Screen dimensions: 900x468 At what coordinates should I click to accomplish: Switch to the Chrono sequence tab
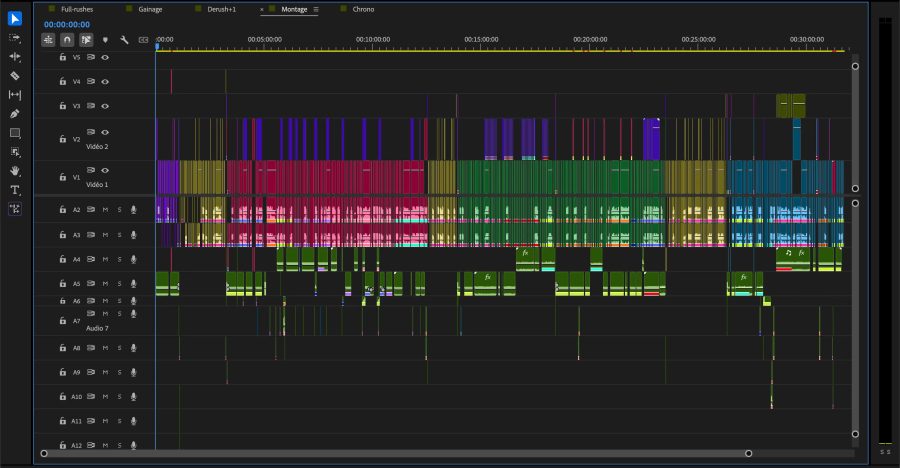tap(363, 9)
